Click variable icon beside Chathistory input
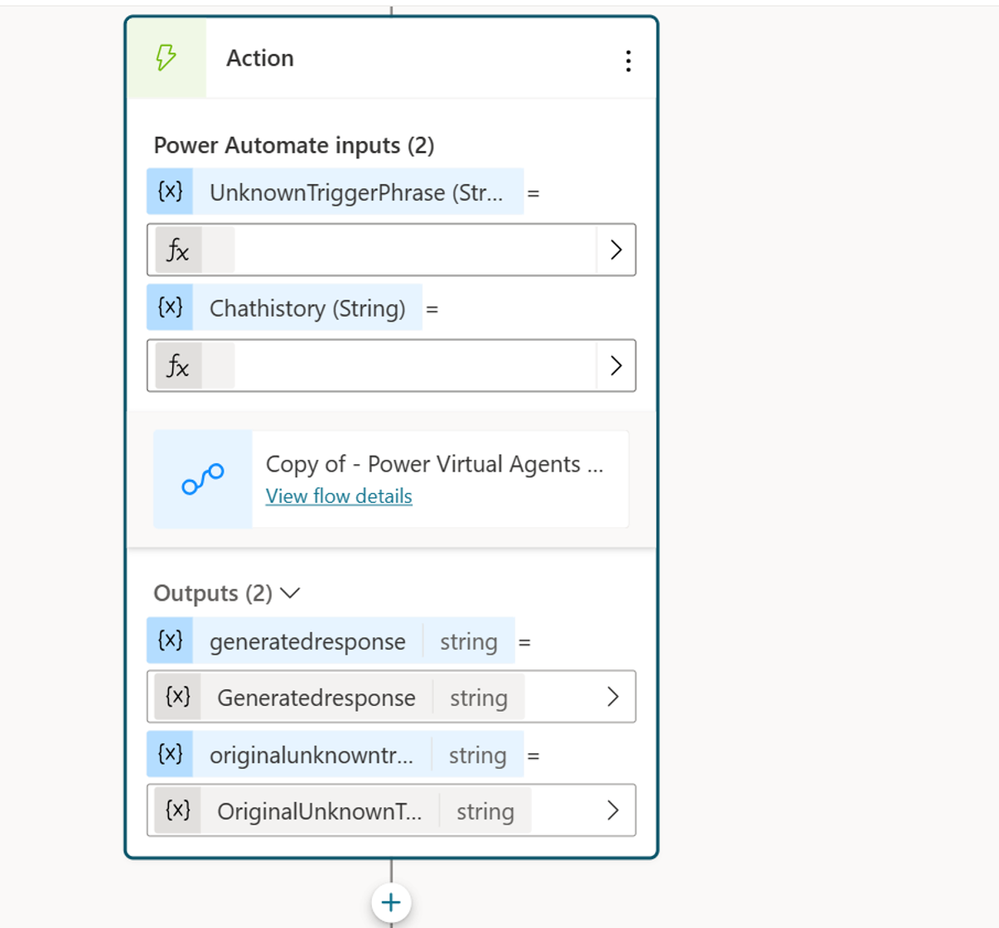The width and height of the screenshot is (999, 928). pyautogui.click(x=170, y=308)
